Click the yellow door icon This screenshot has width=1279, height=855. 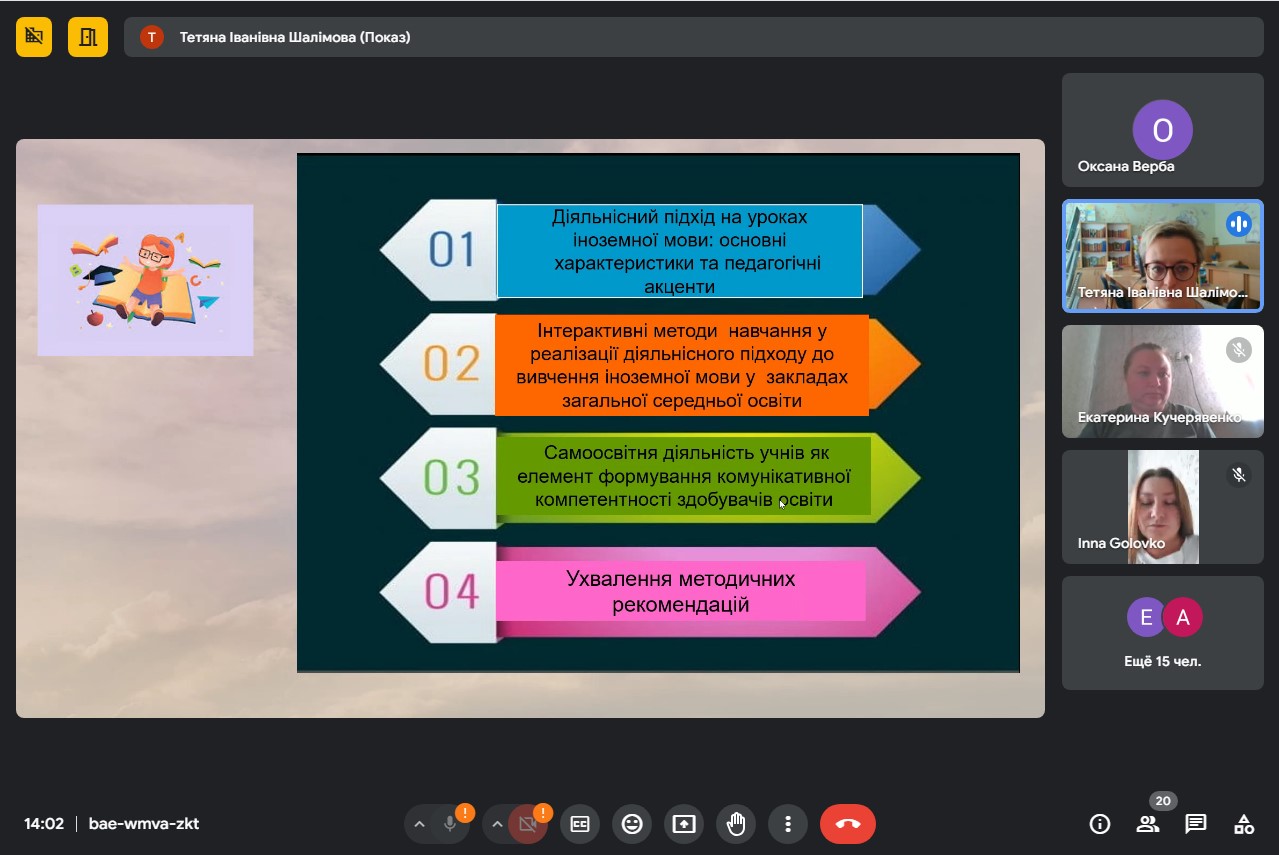point(88,37)
